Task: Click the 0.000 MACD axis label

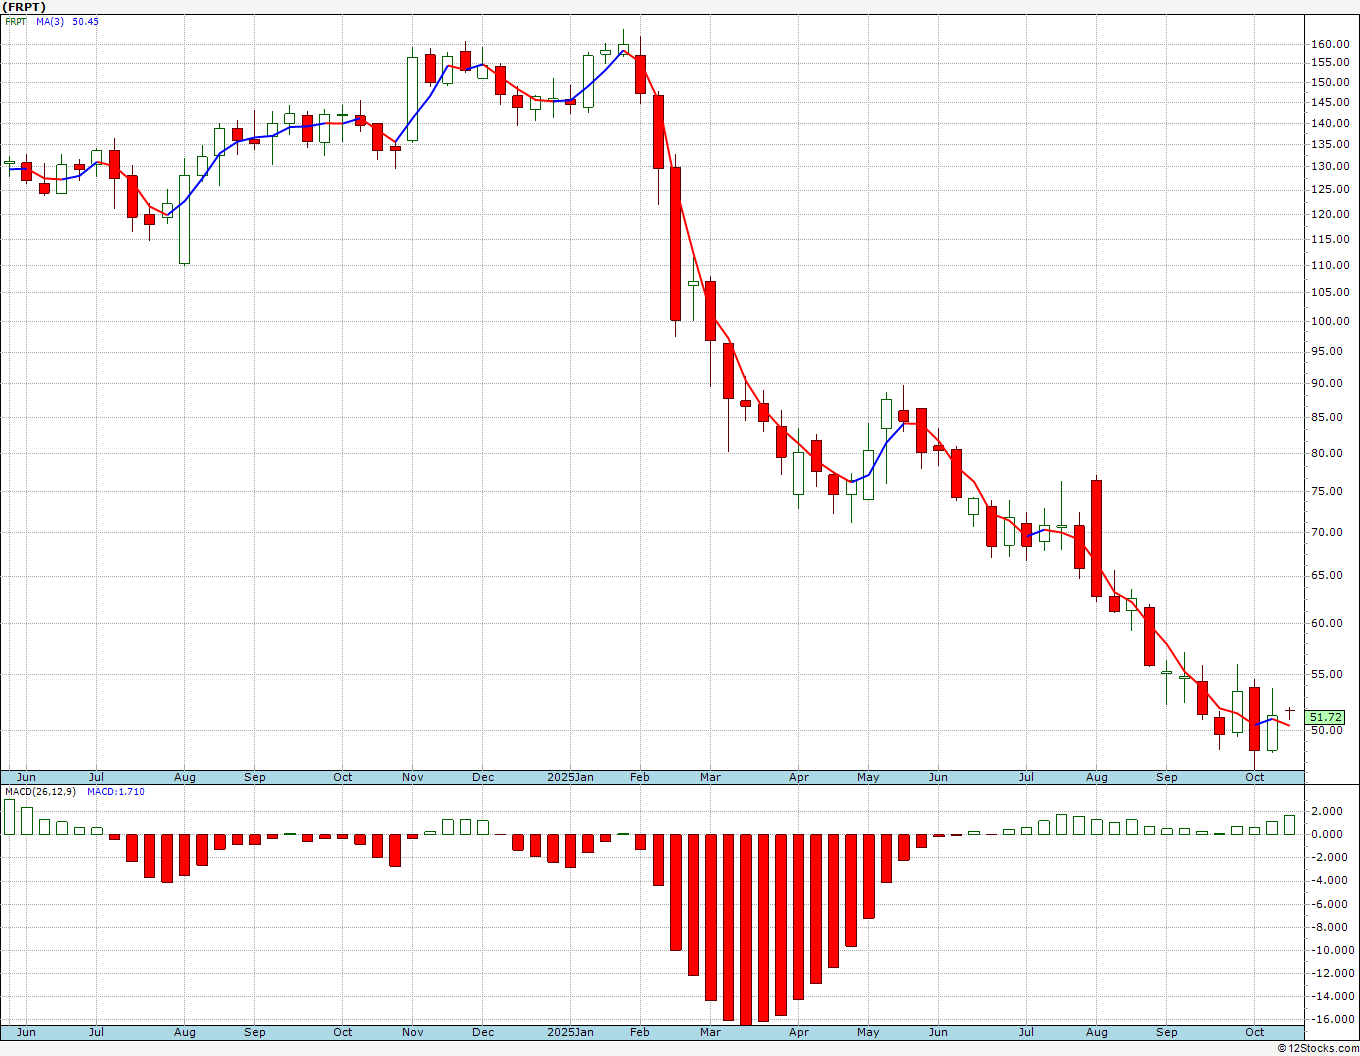Action: [x=1329, y=834]
